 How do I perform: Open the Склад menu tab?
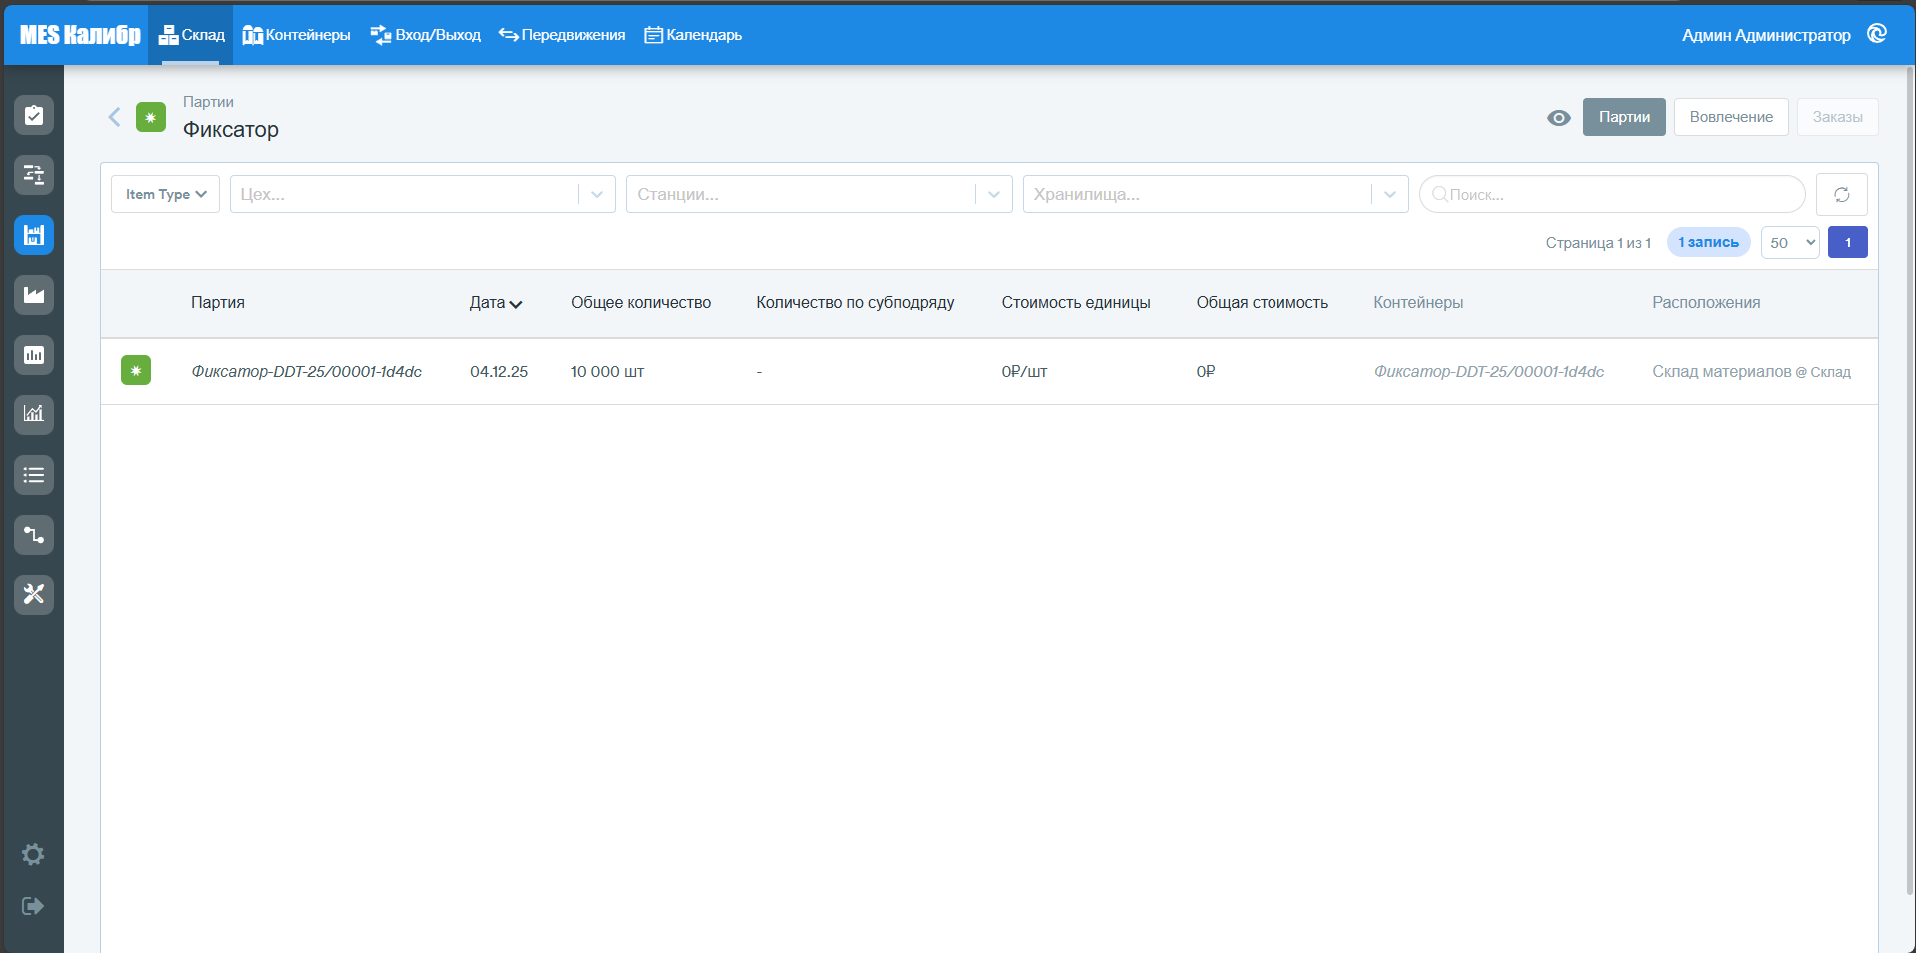point(191,35)
